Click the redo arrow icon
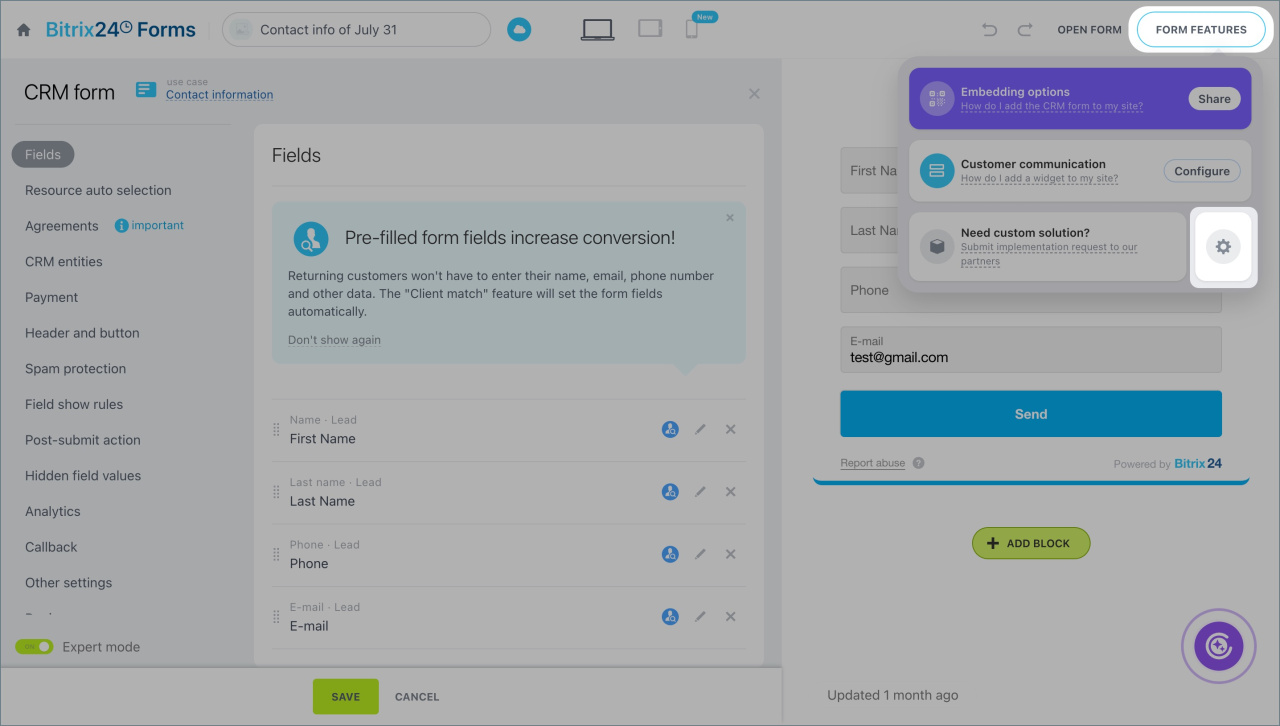 coord(1024,30)
